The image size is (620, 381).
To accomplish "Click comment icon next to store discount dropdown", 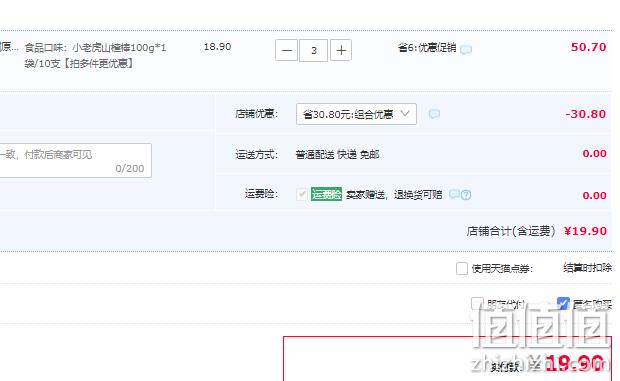I will (434, 114).
